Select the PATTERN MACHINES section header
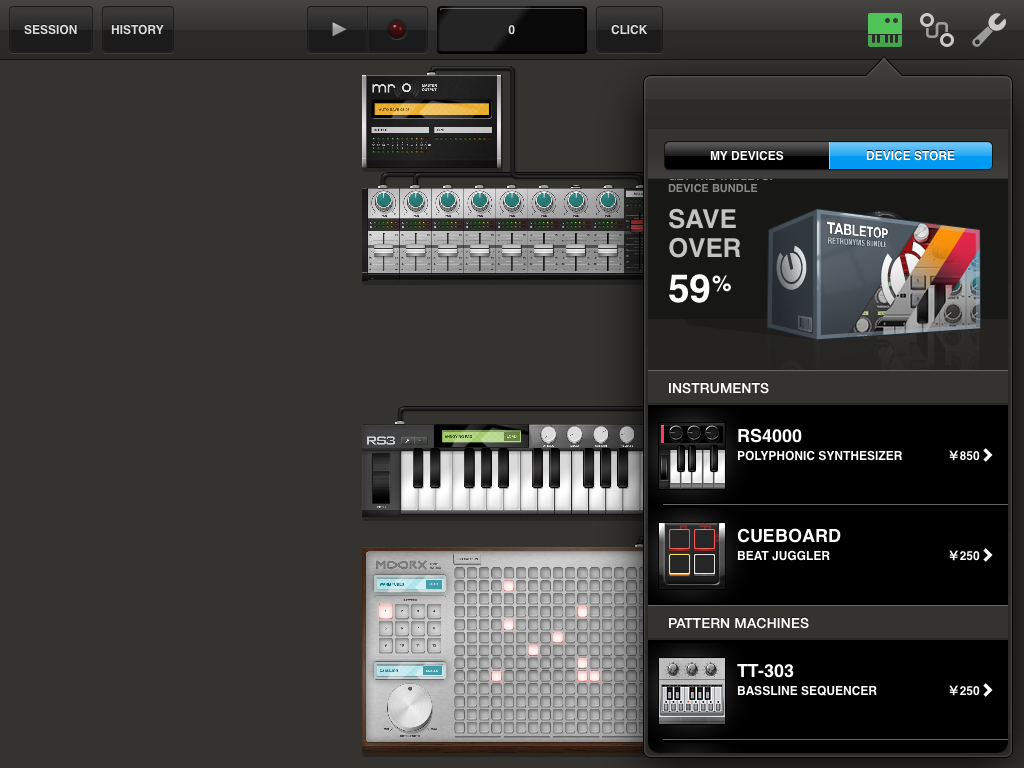Screen dimensions: 1024x768 [828, 623]
